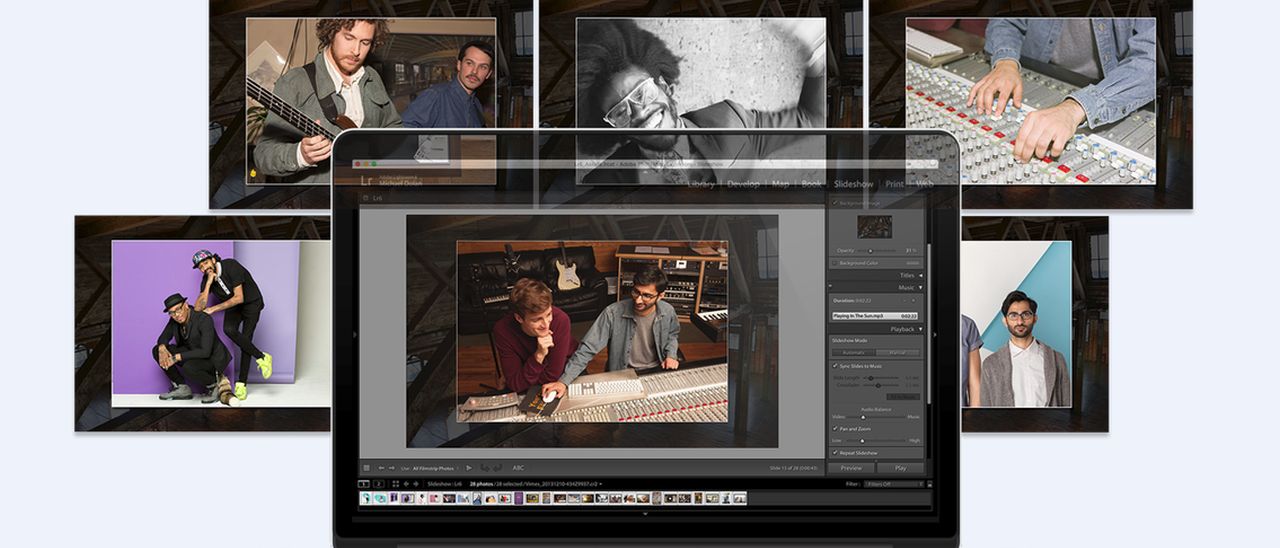The image size is (1280, 548).
Task: Go to next slide arrow
Action: click(x=392, y=468)
